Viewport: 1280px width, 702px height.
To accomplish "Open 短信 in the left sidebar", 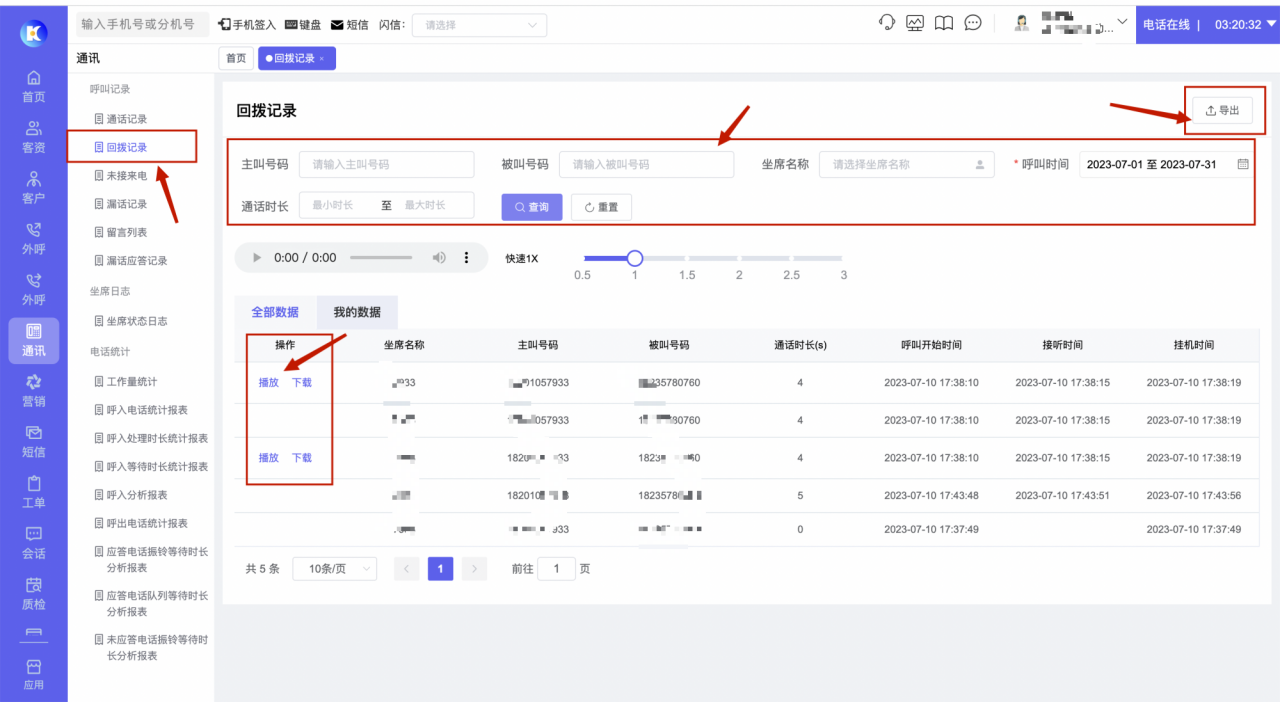I will point(34,442).
